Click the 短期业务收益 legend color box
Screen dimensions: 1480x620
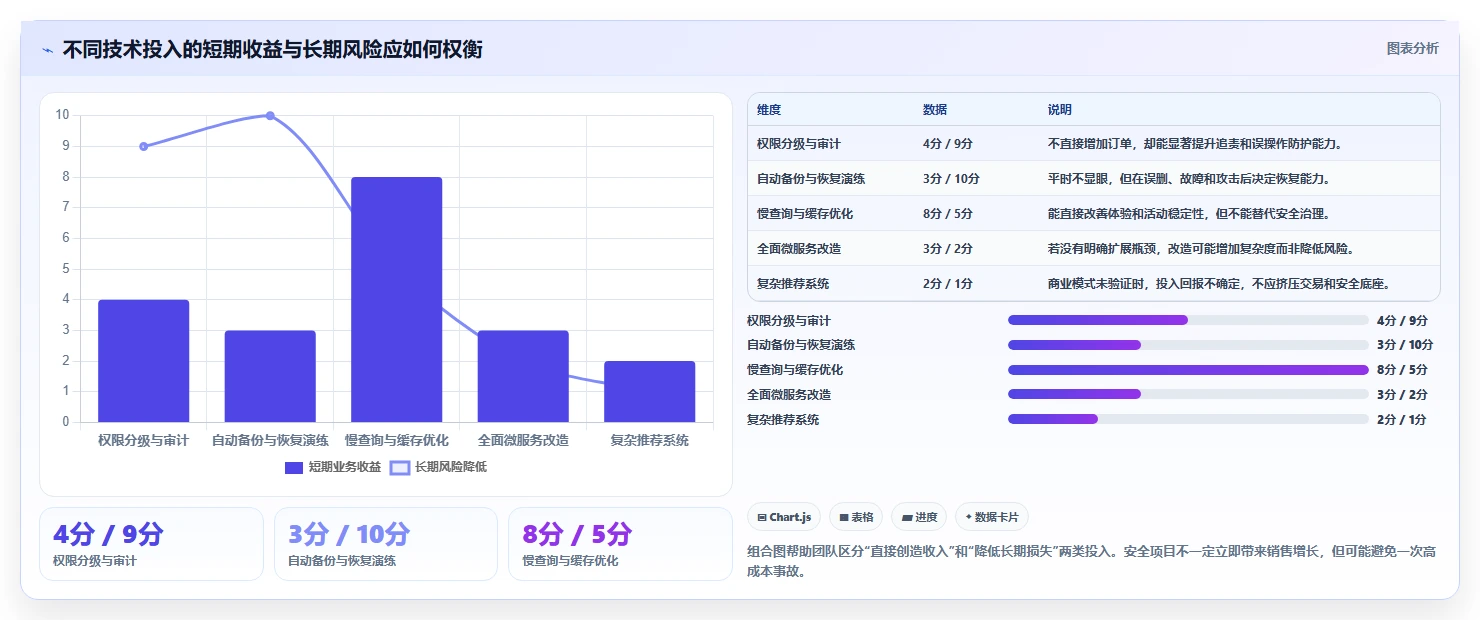294,467
